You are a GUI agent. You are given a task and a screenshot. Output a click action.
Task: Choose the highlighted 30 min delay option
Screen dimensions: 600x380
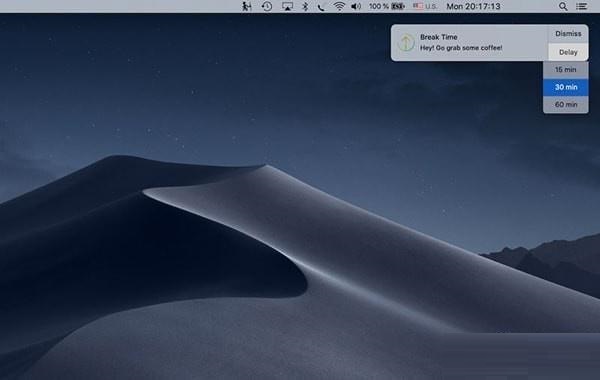click(566, 87)
